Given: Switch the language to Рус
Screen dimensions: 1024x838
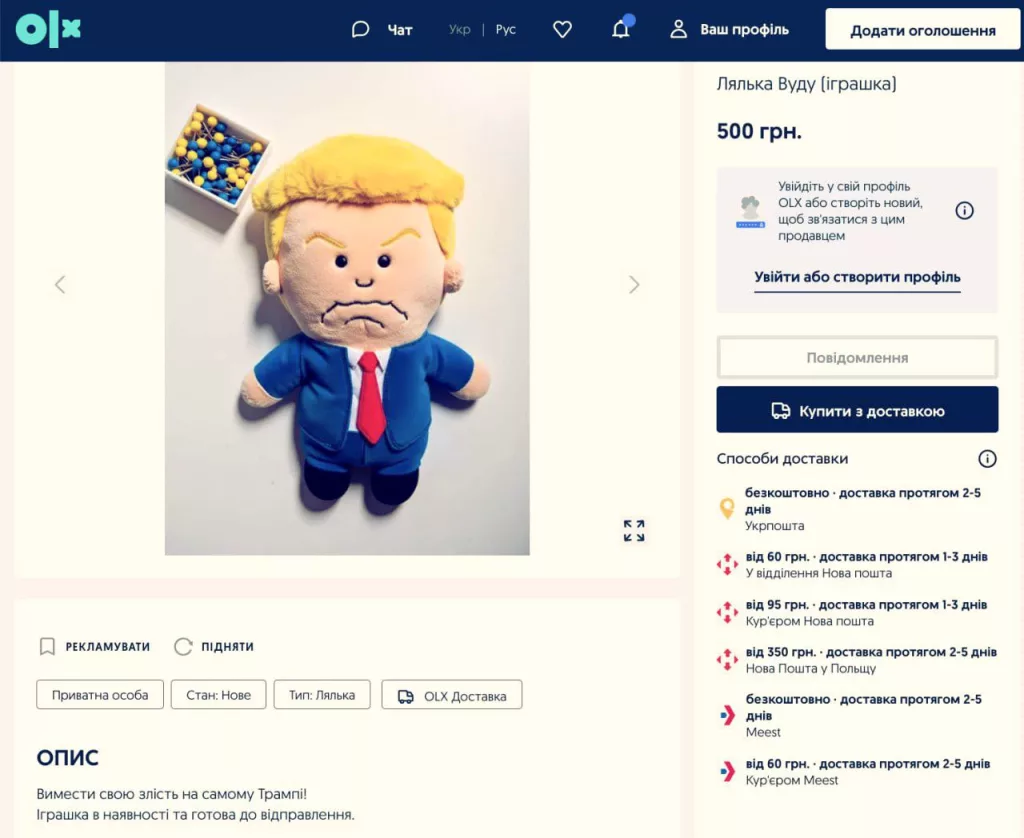Looking at the screenshot, I should point(505,29).
